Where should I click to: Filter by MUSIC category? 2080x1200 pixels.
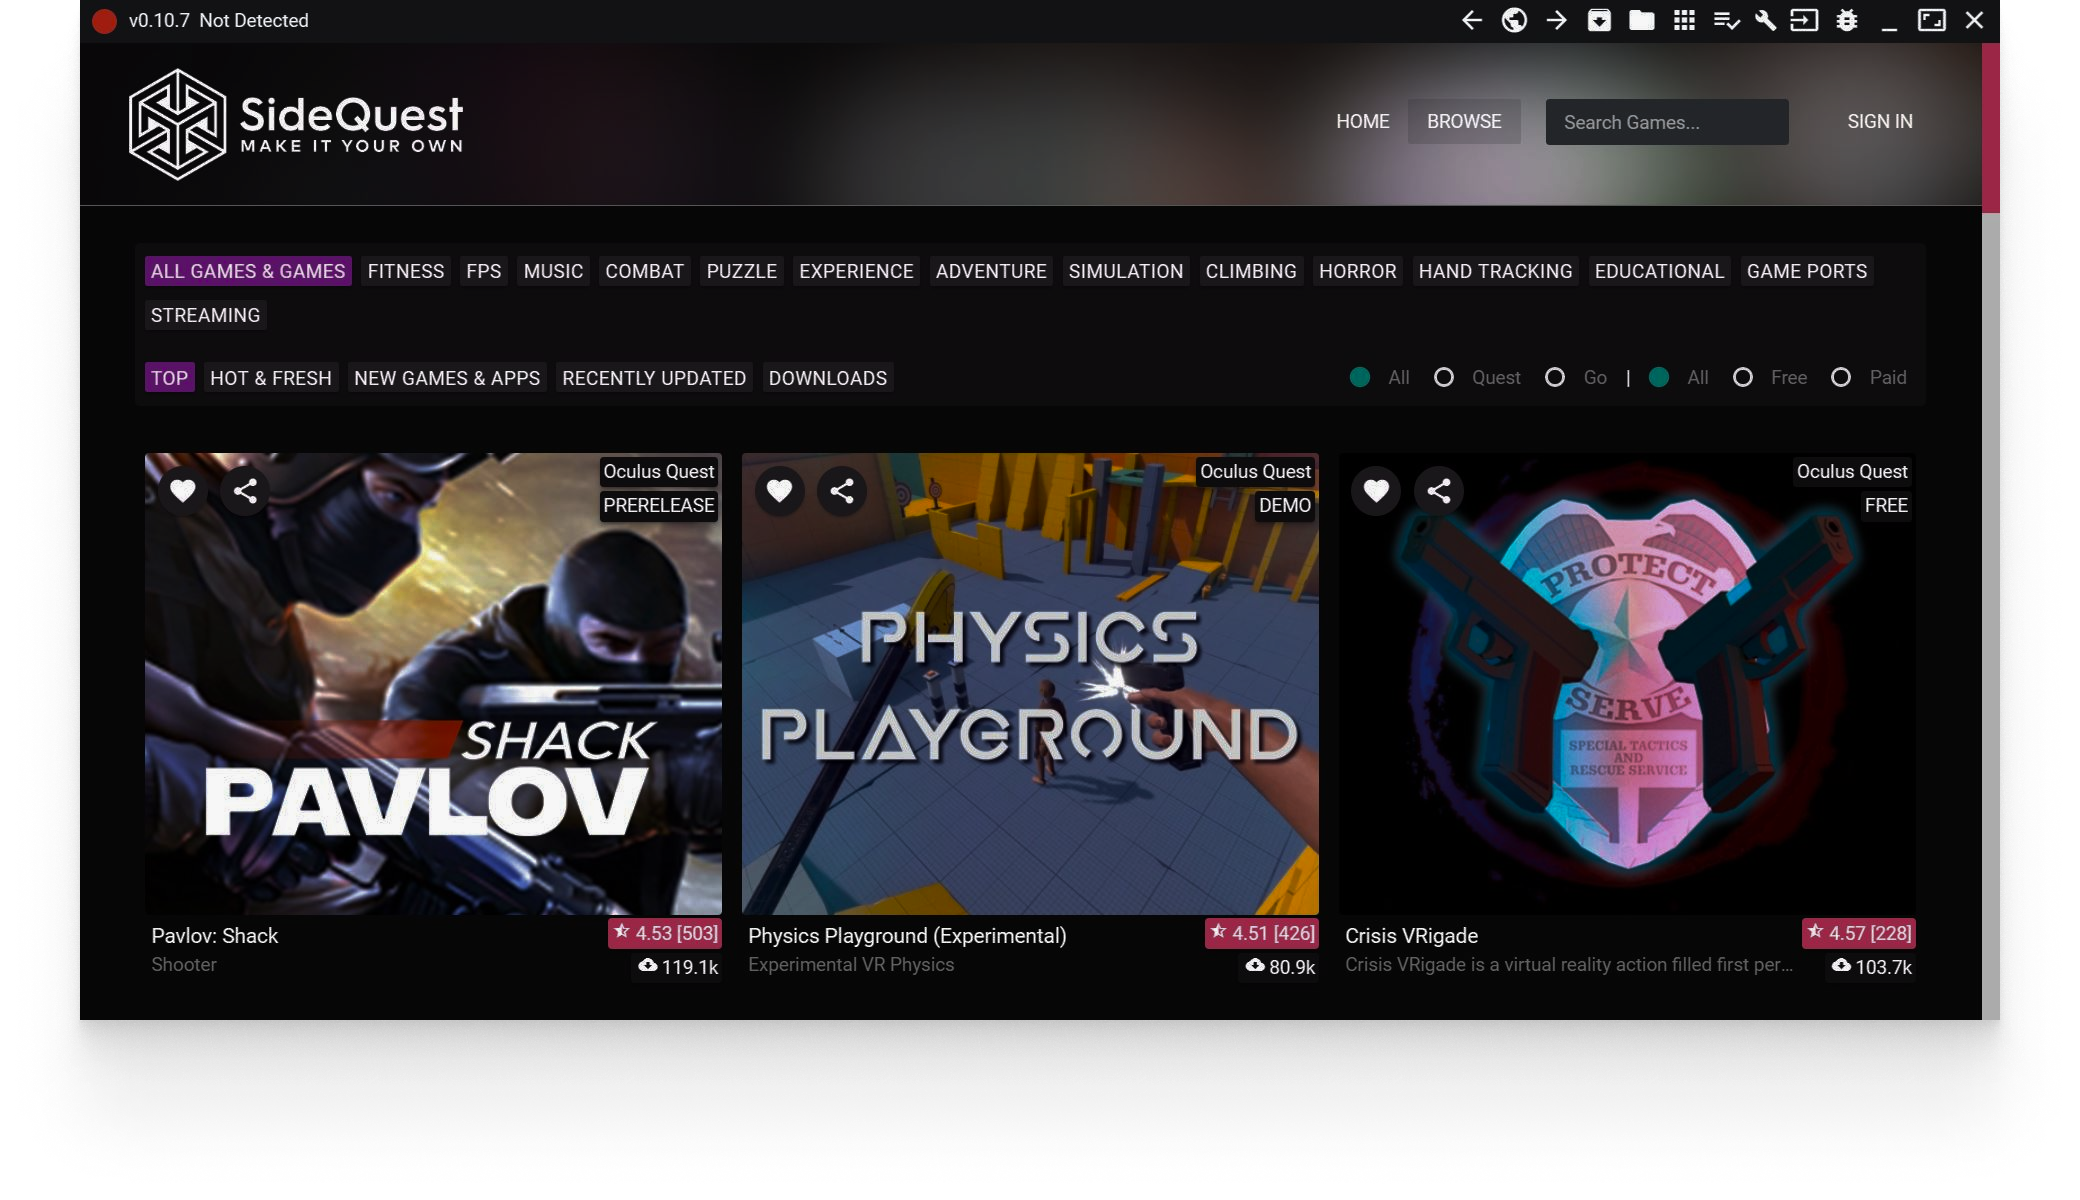(553, 271)
